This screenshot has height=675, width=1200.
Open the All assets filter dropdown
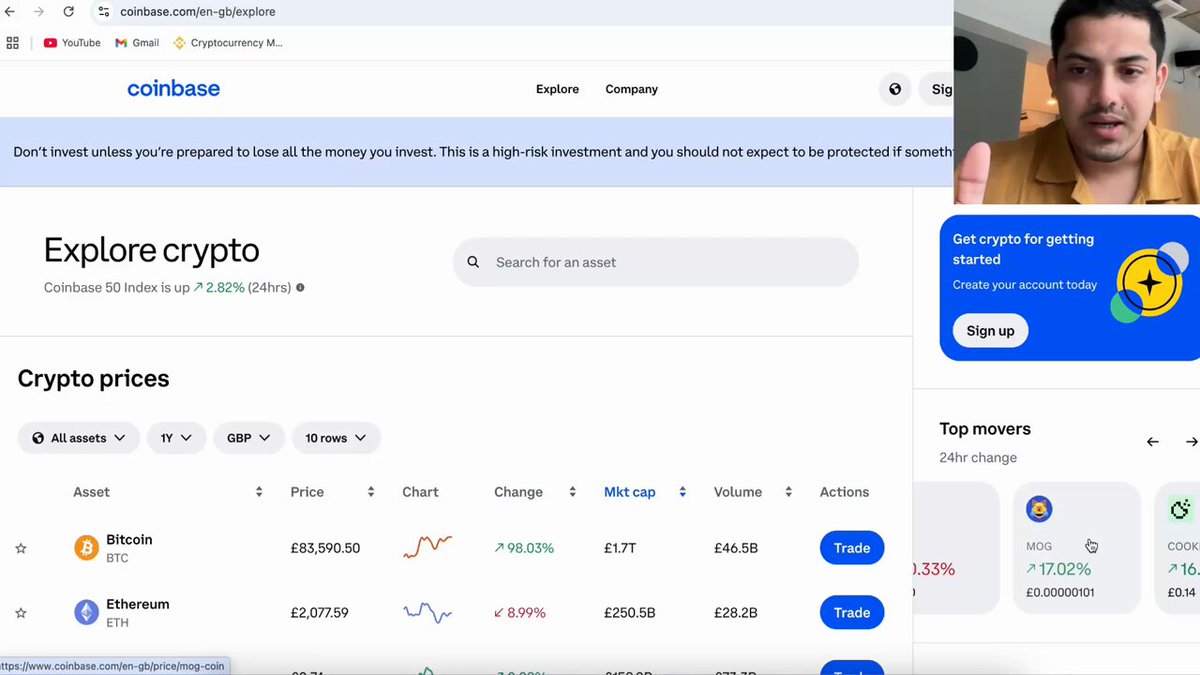(78, 438)
